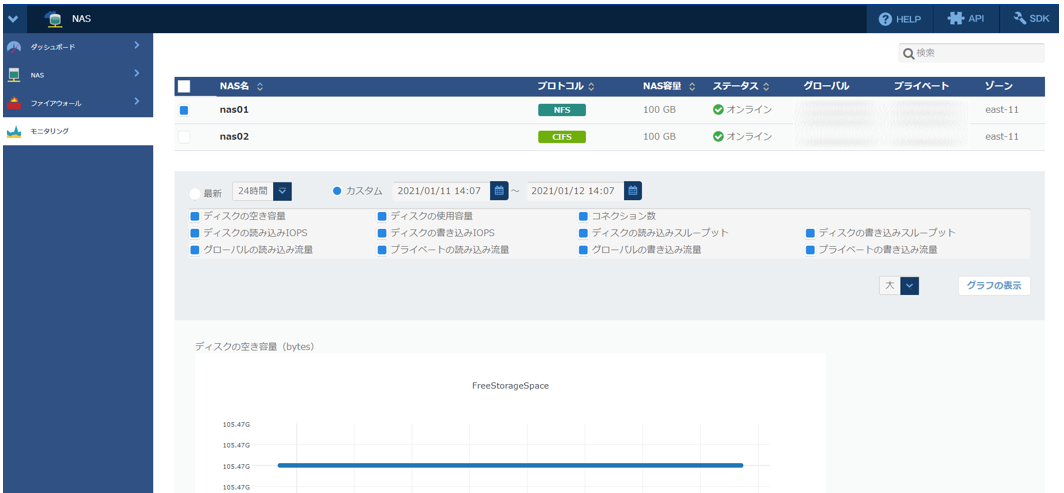Click the Dashboard gauge icon in the sidebar

coord(14,47)
